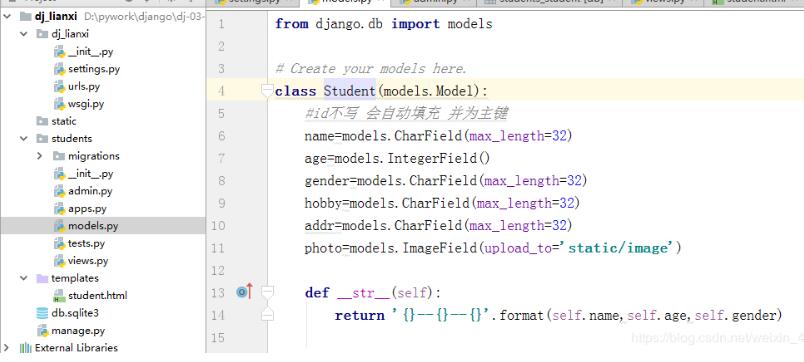Click the 'def __str__(self):' line

[x=373, y=293]
